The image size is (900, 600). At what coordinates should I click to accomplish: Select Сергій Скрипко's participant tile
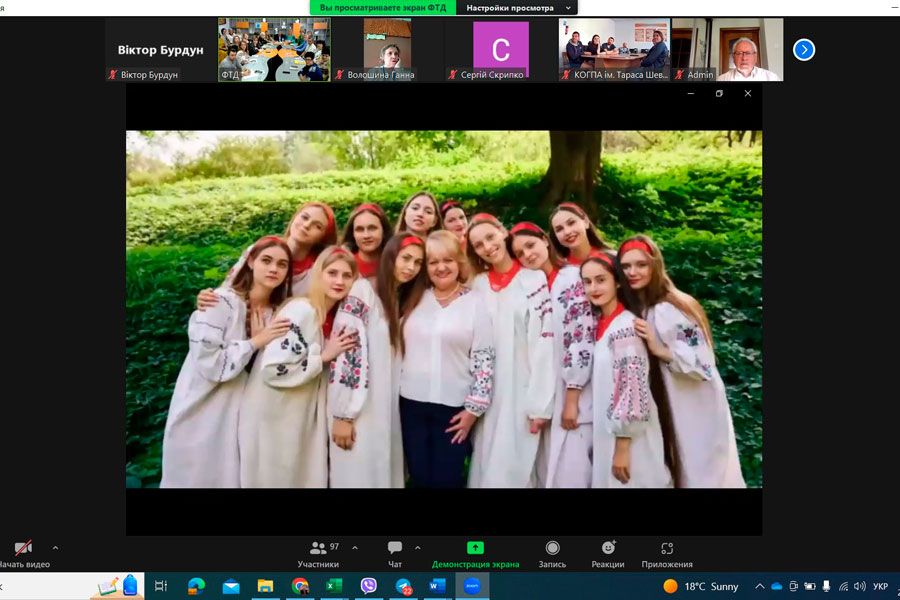tap(500, 49)
